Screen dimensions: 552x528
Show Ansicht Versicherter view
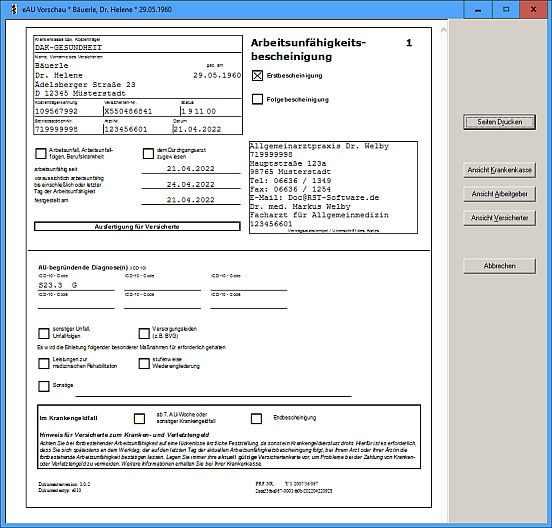(500, 218)
